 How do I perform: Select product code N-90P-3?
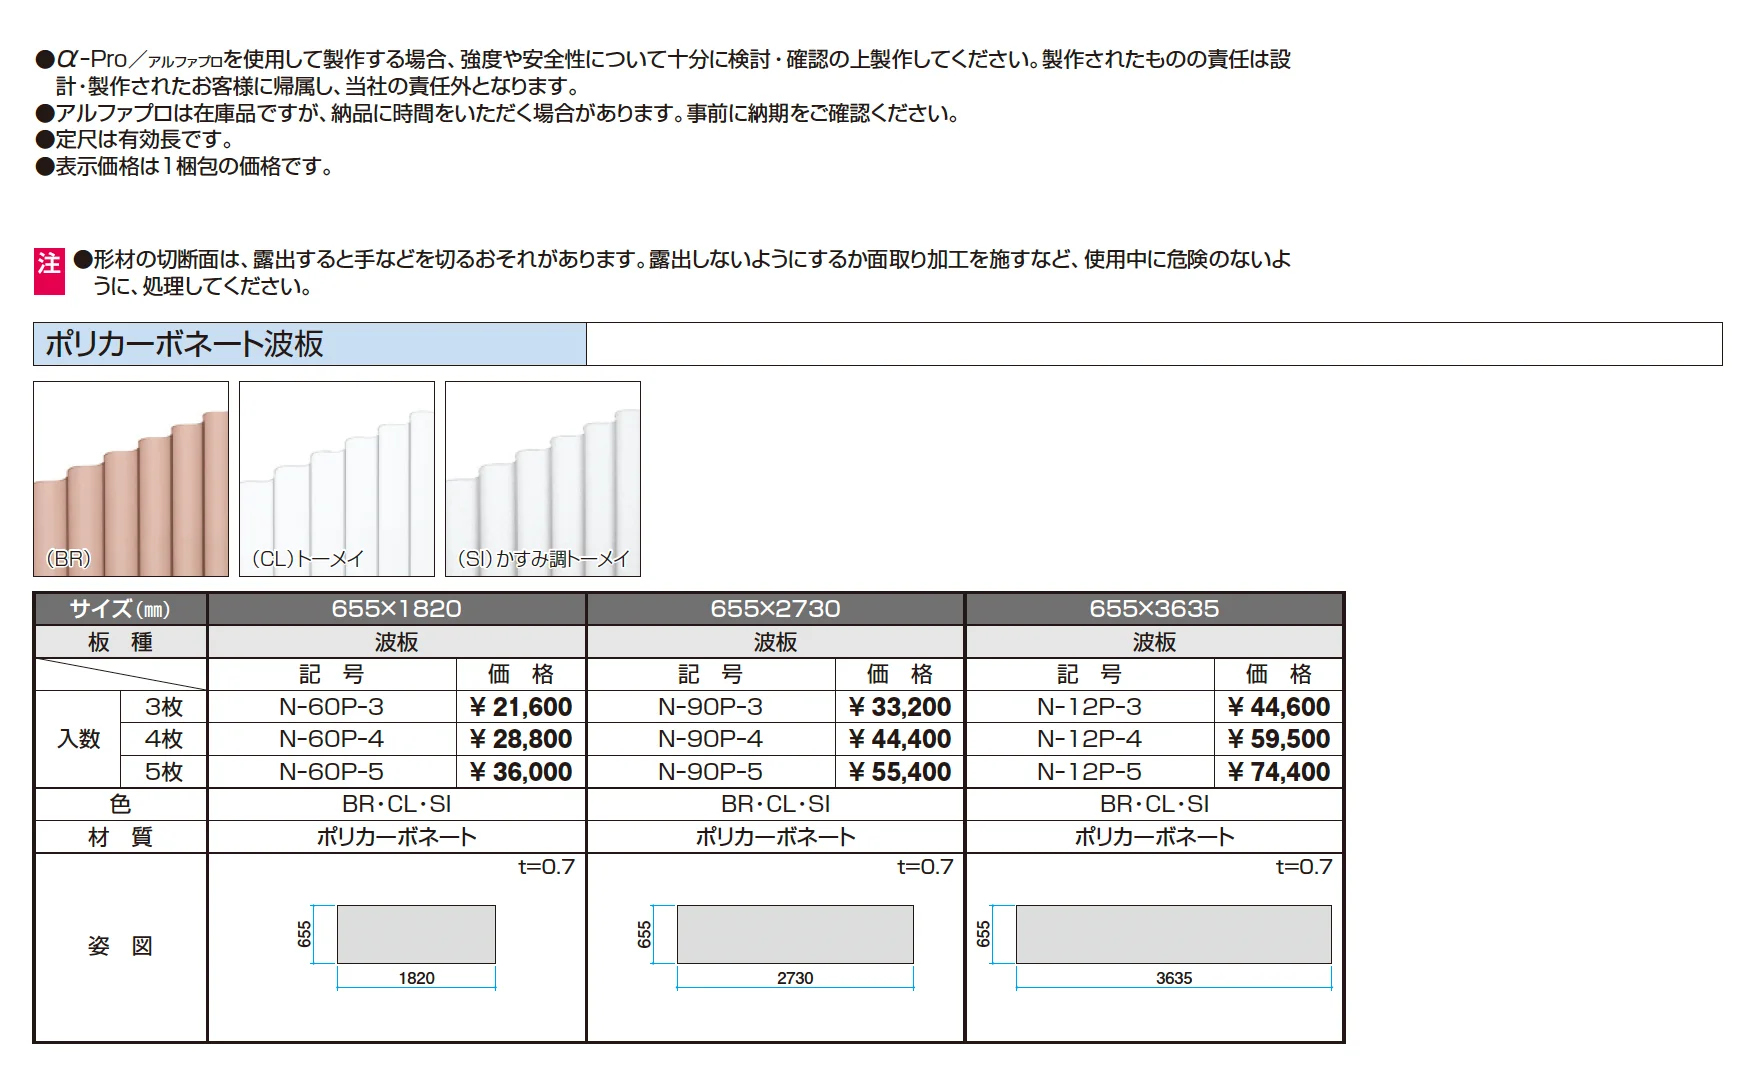click(x=711, y=707)
